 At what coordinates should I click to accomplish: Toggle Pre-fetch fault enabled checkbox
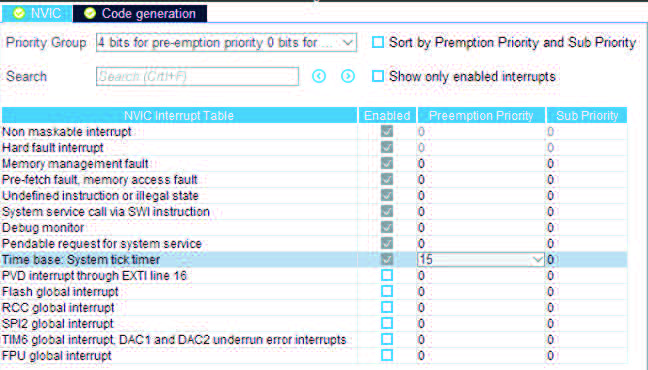[387, 179]
